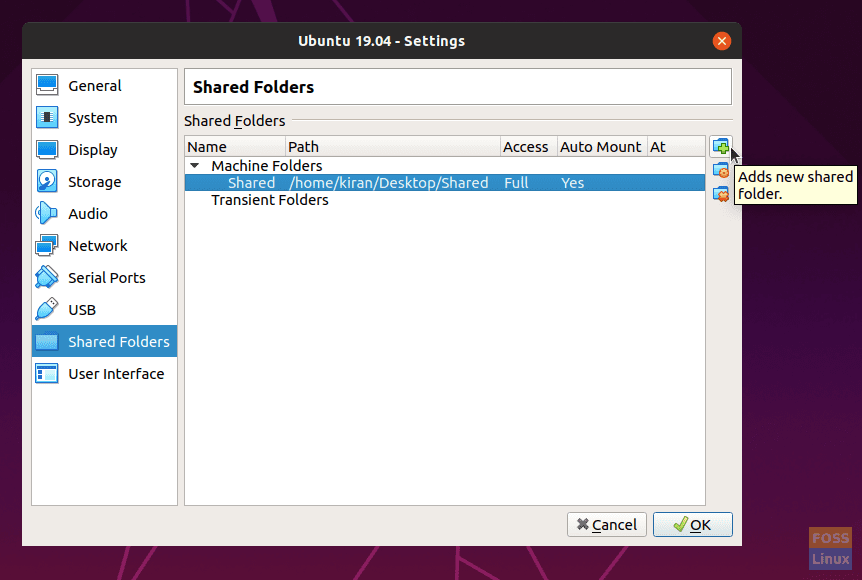This screenshot has width=862, height=580.
Task: Click the Add new shared folder icon
Action: pyautogui.click(x=720, y=147)
